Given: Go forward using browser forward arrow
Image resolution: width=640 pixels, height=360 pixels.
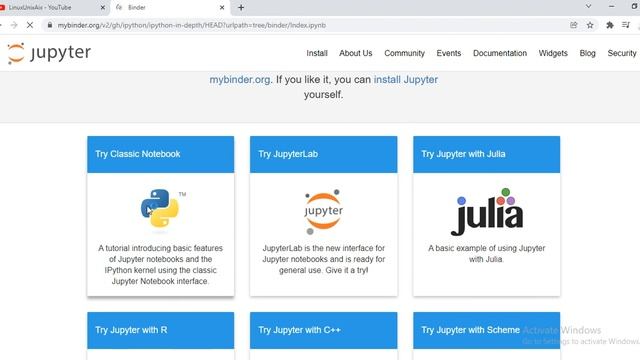Looking at the screenshot, I should click(14, 25).
